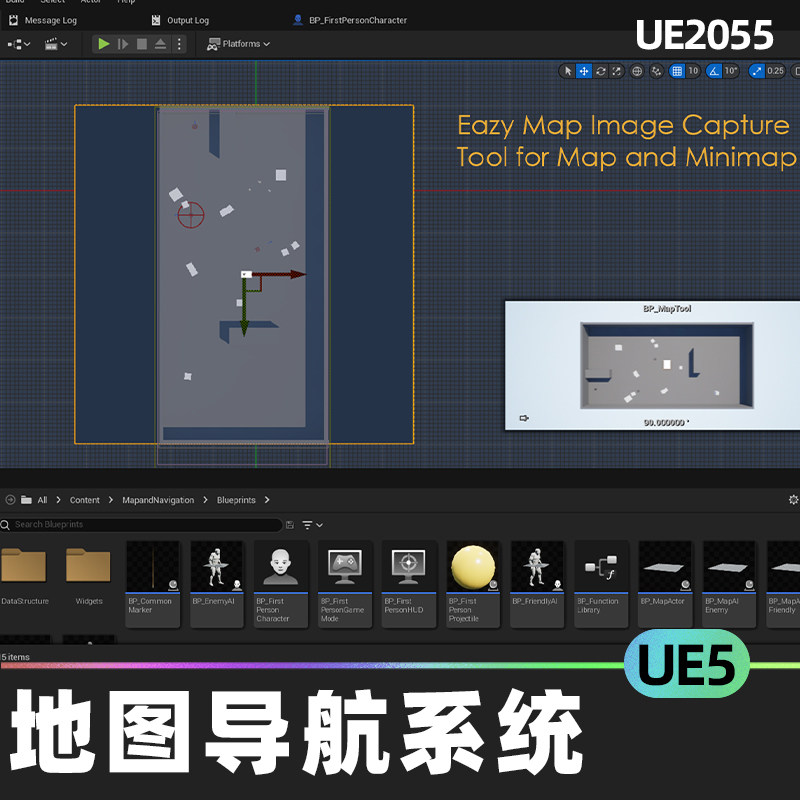
Task: Click the world/local coordinate system globe icon
Action: pos(637,71)
